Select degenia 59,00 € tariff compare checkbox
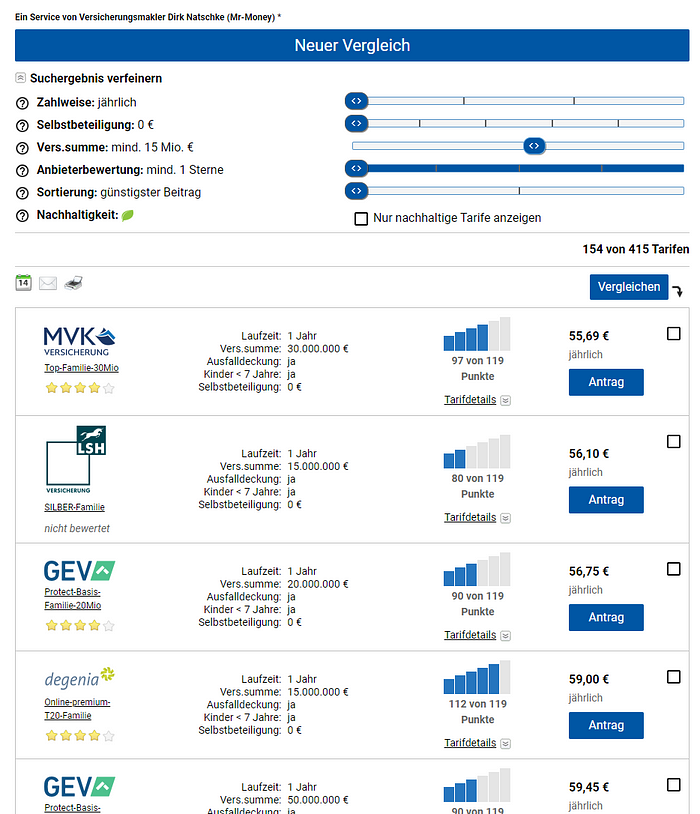 [x=674, y=677]
